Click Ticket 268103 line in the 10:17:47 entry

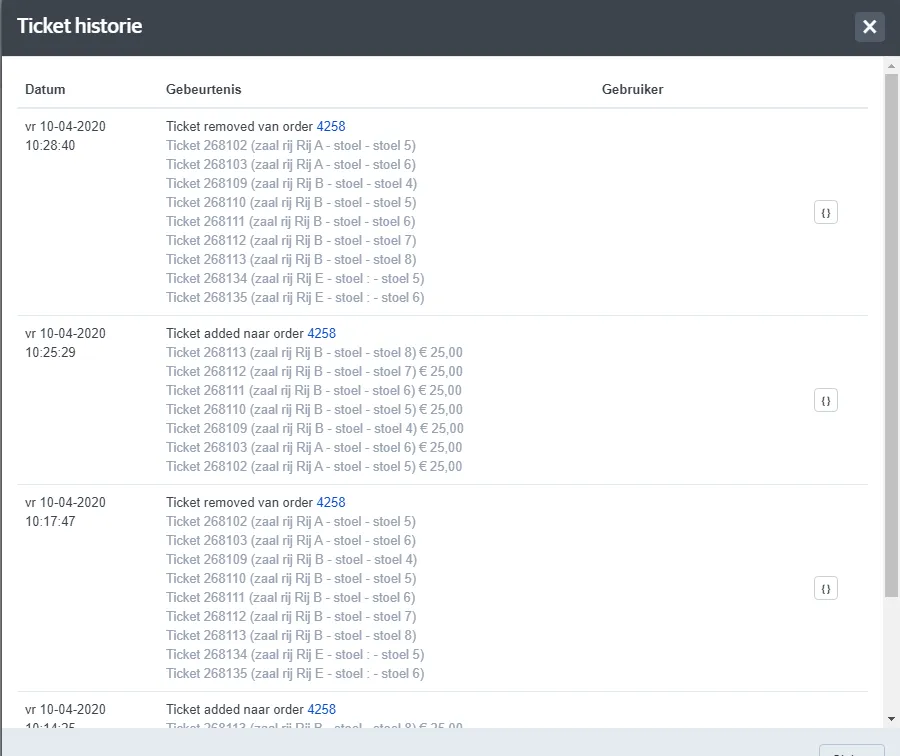pyautogui.click(x=291, y=540)
